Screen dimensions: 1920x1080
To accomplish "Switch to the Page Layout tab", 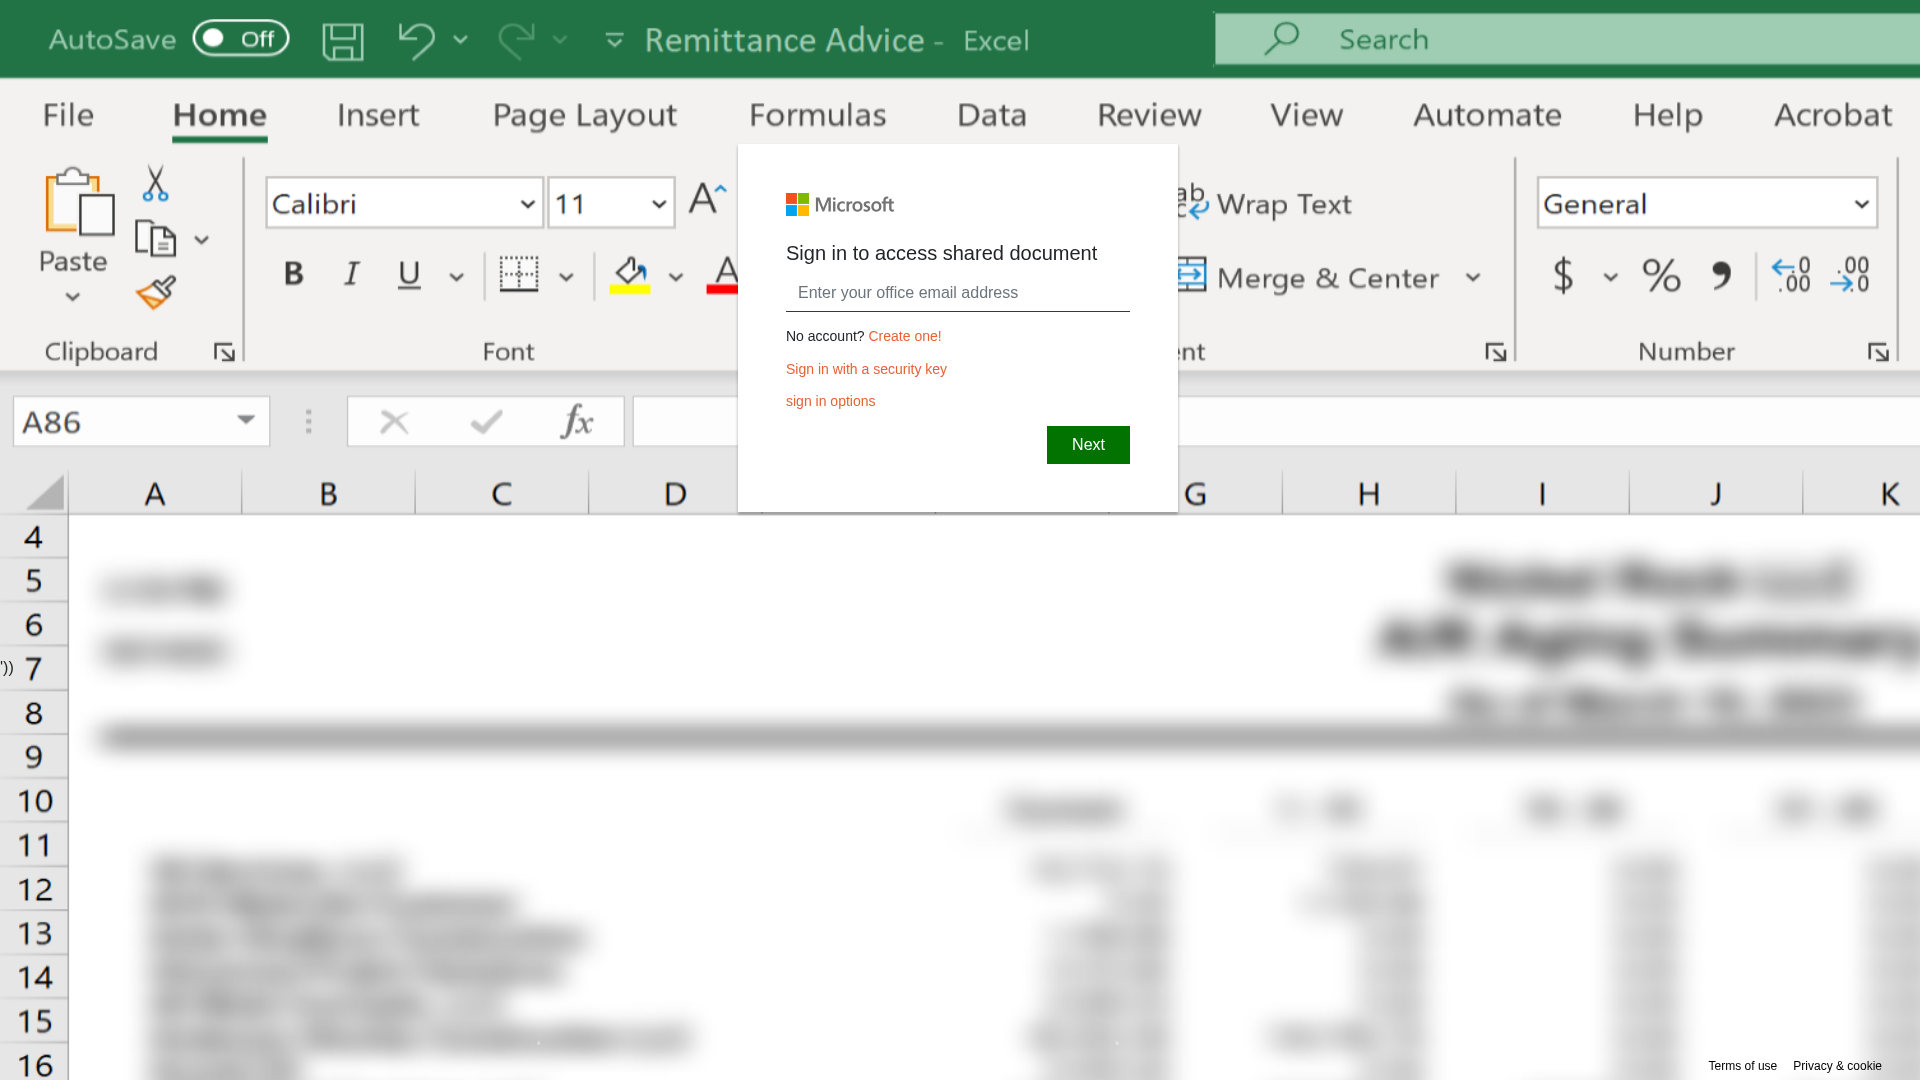I will [585, 115].
